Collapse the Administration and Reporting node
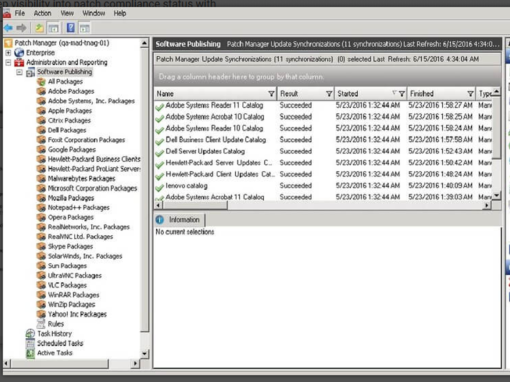This screenshot has width=510, height=382. 8,62
